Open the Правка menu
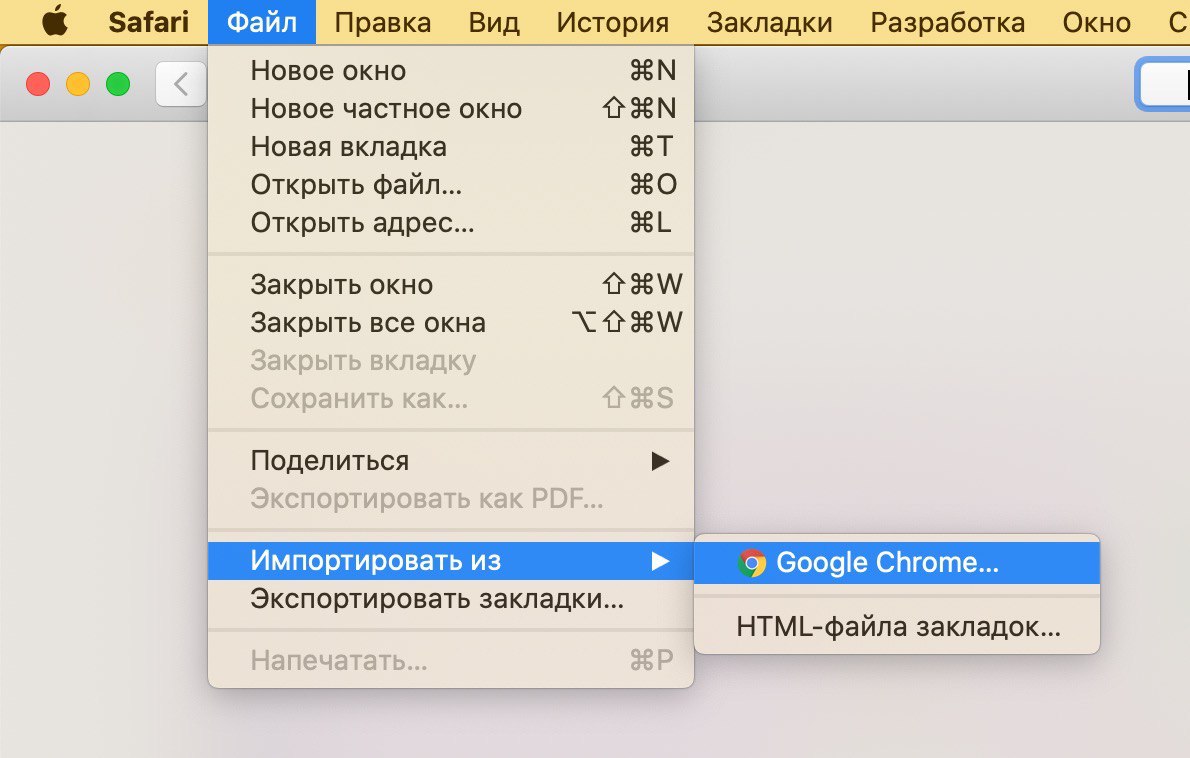 click(x=382, y=22)
